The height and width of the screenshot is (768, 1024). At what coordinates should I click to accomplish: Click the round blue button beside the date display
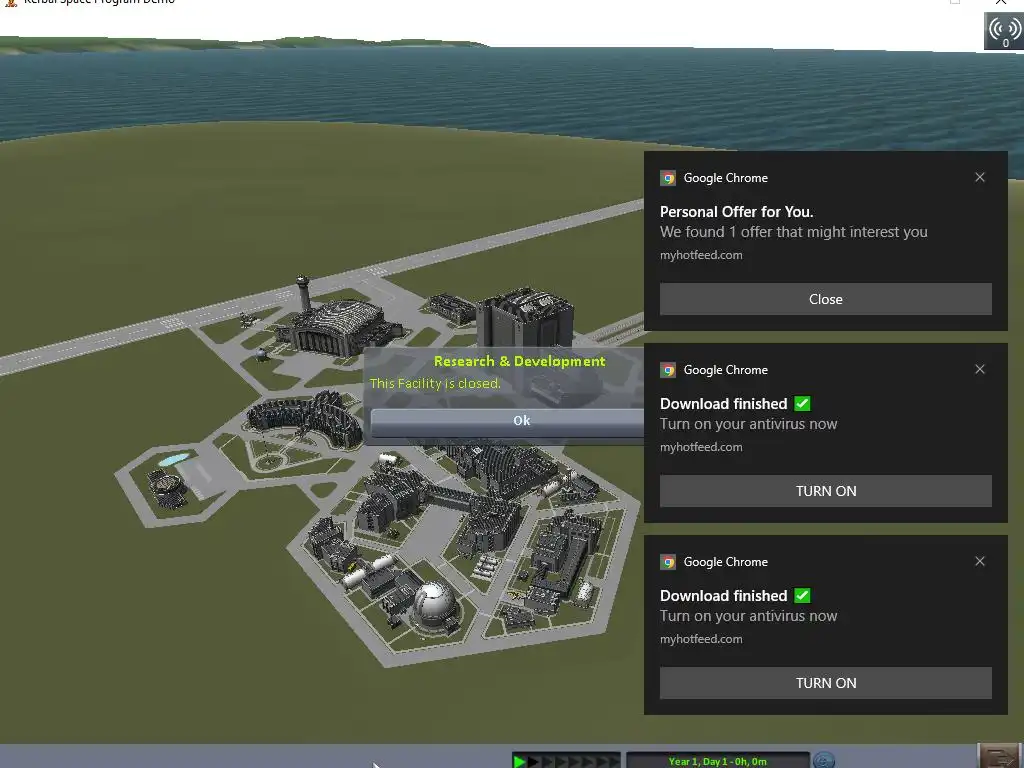click(x=824, y=760)
